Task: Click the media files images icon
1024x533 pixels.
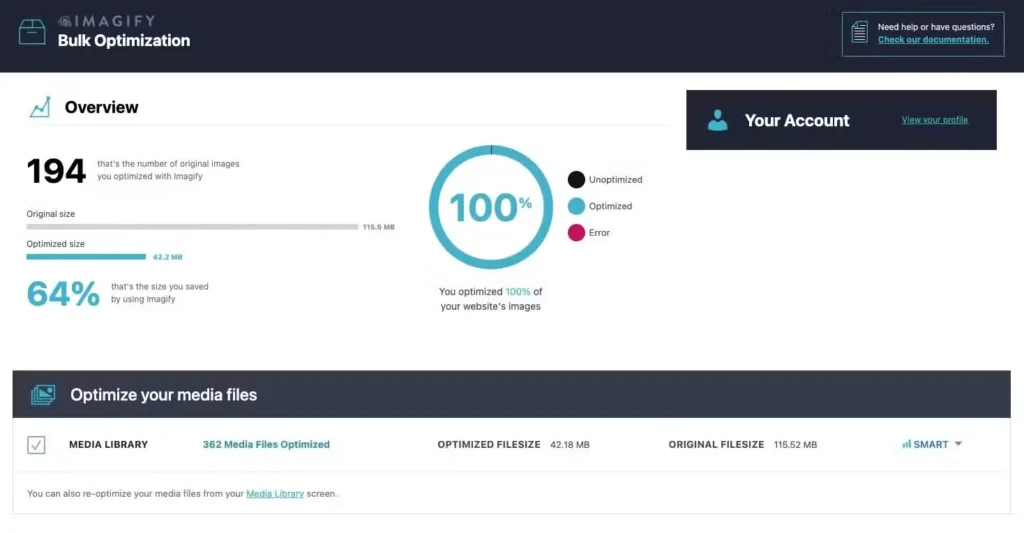Action: point(43,395)
